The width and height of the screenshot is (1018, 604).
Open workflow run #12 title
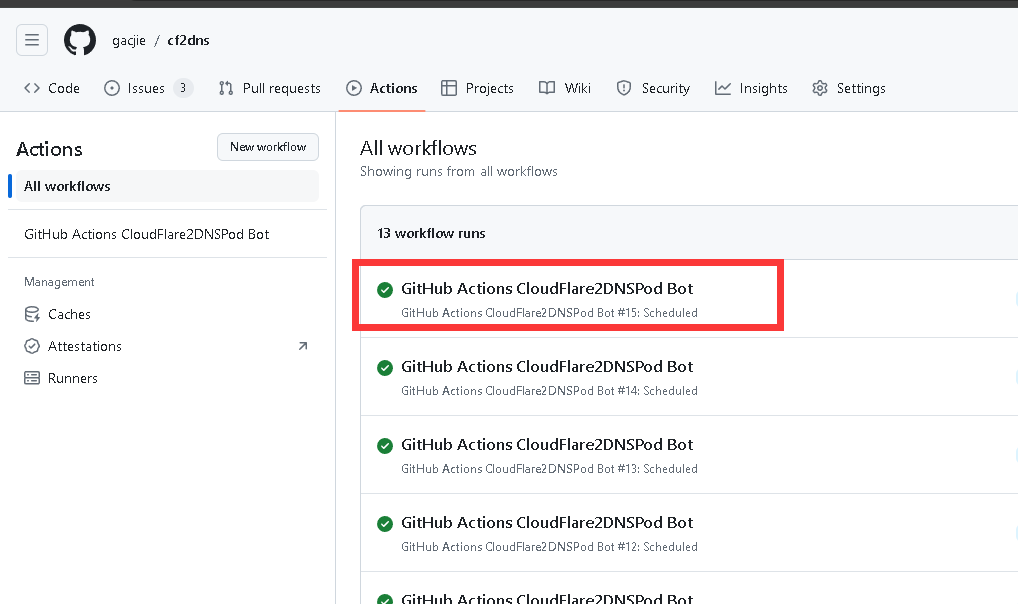coord(547,522)
